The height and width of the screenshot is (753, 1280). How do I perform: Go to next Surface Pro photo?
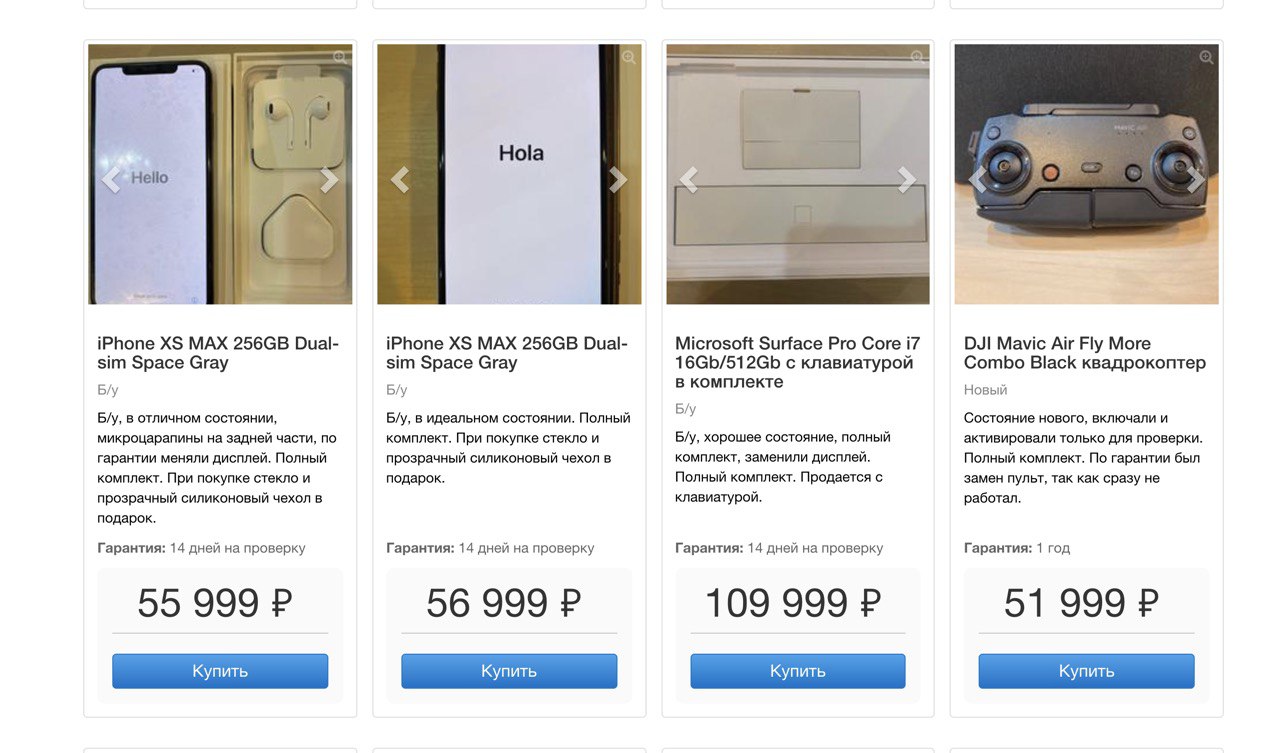pyautogui.click(x=907, y=180)
